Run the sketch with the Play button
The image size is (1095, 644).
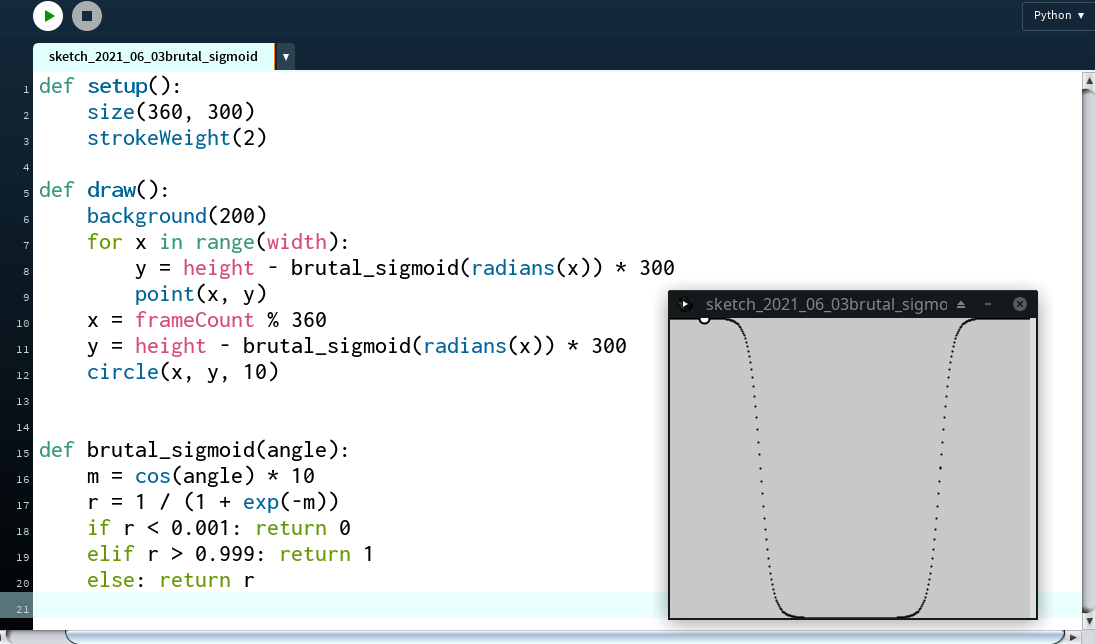coord(48,16)
